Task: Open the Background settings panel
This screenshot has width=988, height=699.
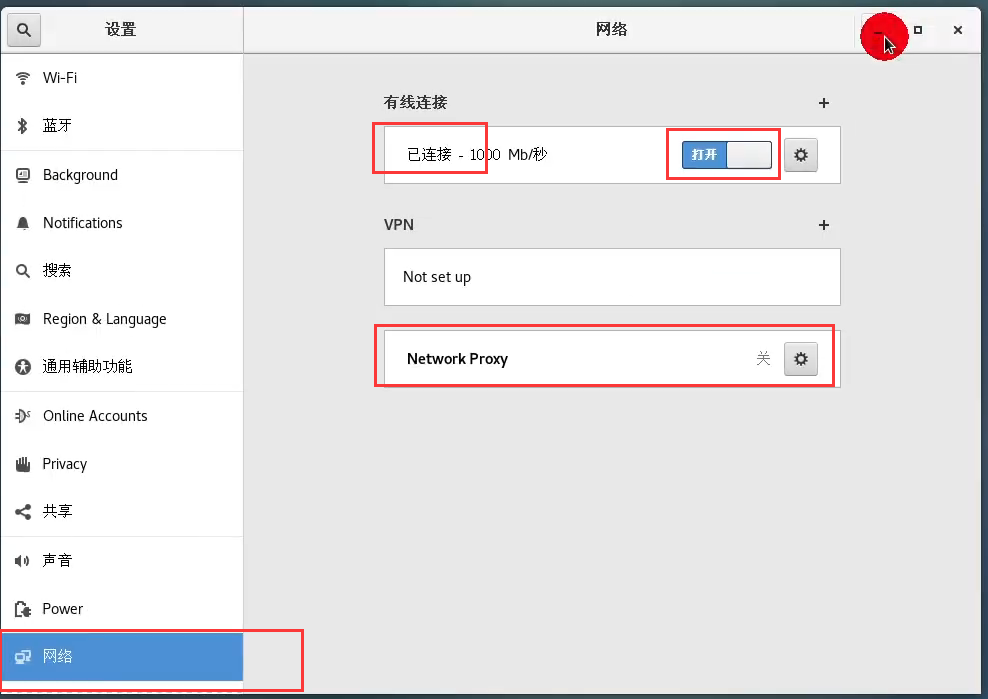Action: point(122,175)
